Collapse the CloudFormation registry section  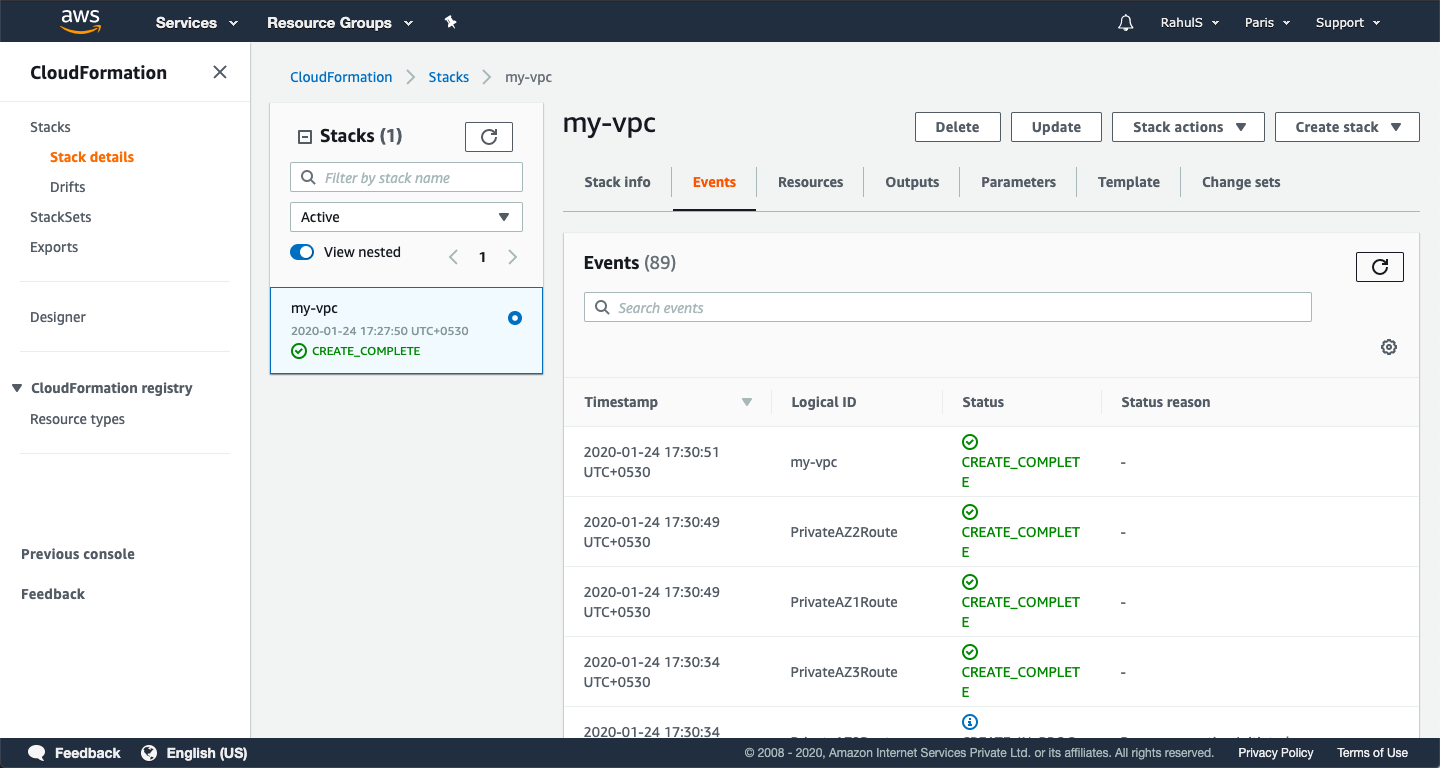[17, 388]
